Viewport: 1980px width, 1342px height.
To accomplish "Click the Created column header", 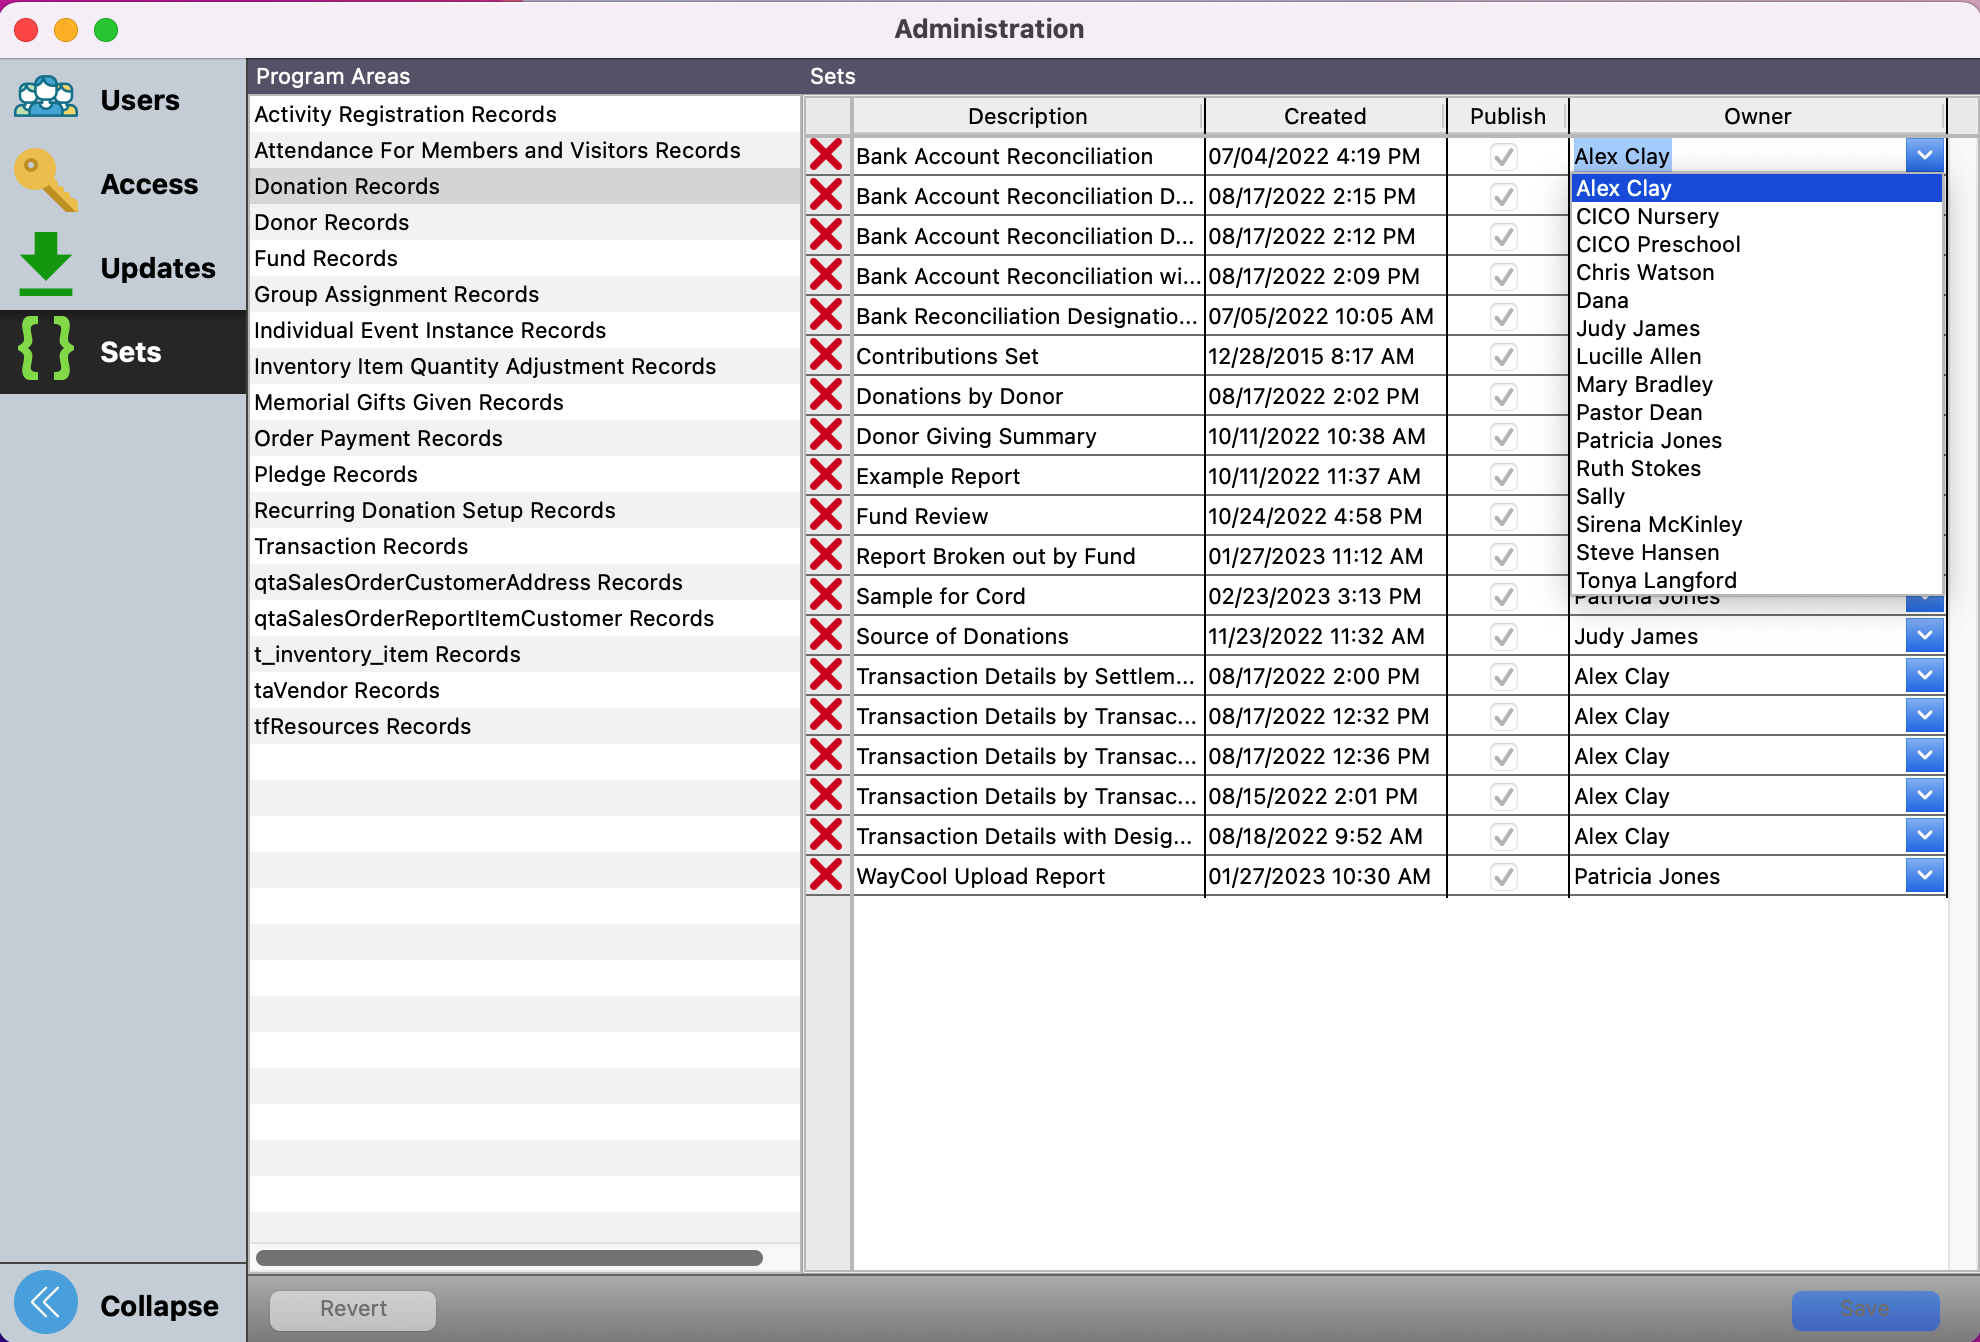I will 1324,116.
